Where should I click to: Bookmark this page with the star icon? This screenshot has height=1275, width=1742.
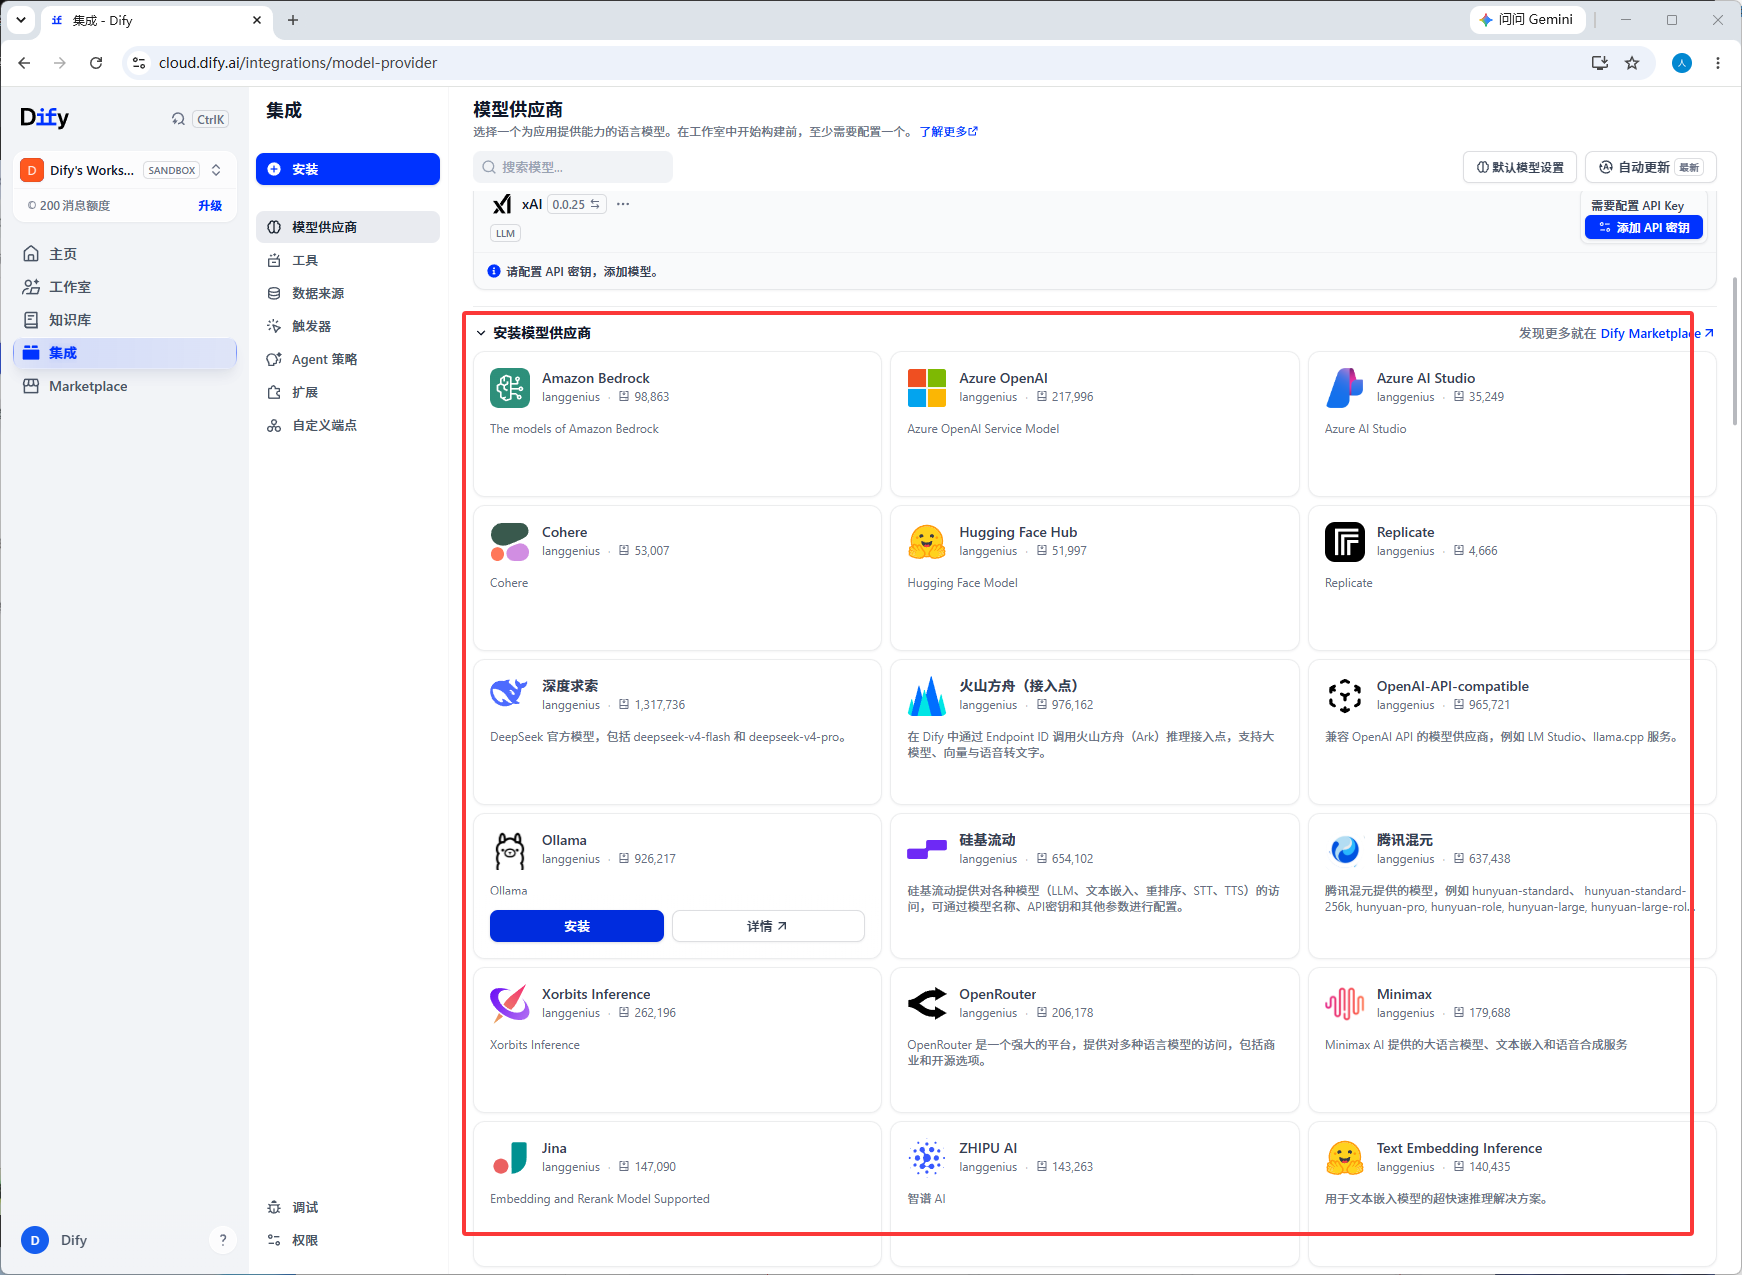pos(1632,63)
